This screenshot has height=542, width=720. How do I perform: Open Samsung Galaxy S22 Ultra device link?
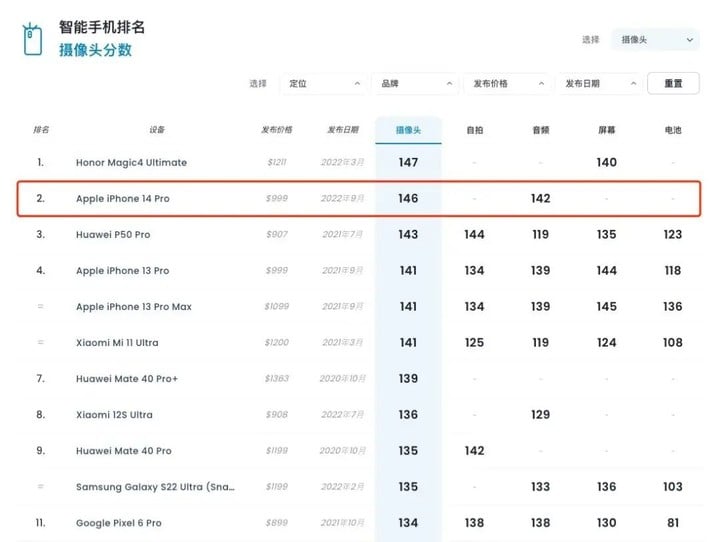155,487
